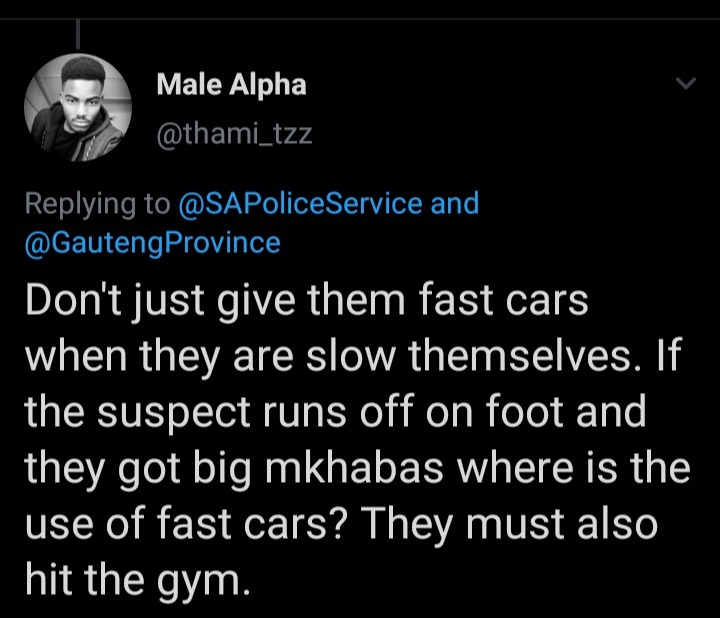Click the thread connector line above the avatar
This screenshot has height=618, width=720.
tap(78, 34)
